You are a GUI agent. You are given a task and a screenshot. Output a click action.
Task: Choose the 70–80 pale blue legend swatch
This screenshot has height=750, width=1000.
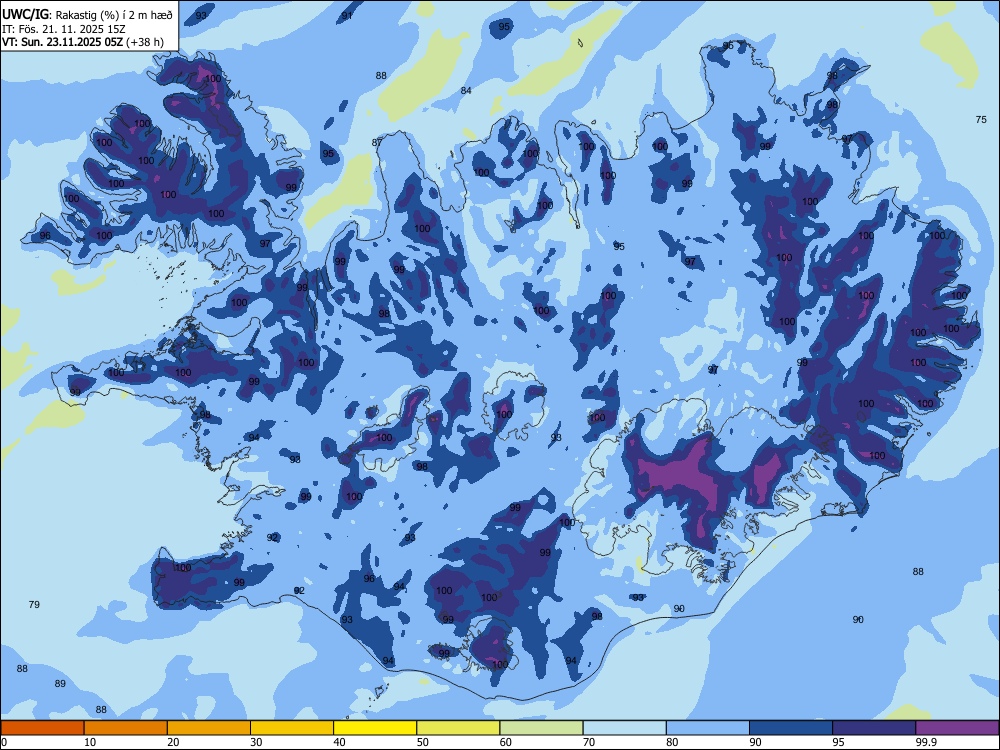point(624,728)
